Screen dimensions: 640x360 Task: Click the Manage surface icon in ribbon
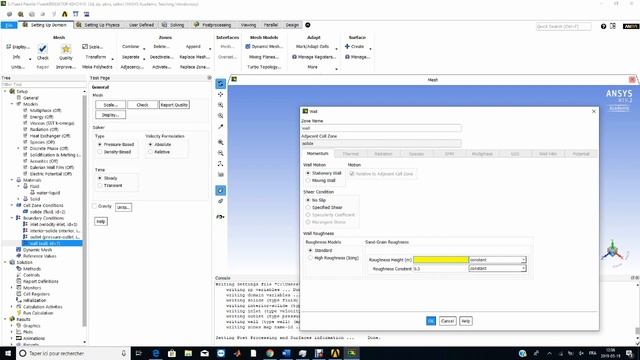point(347,57)
